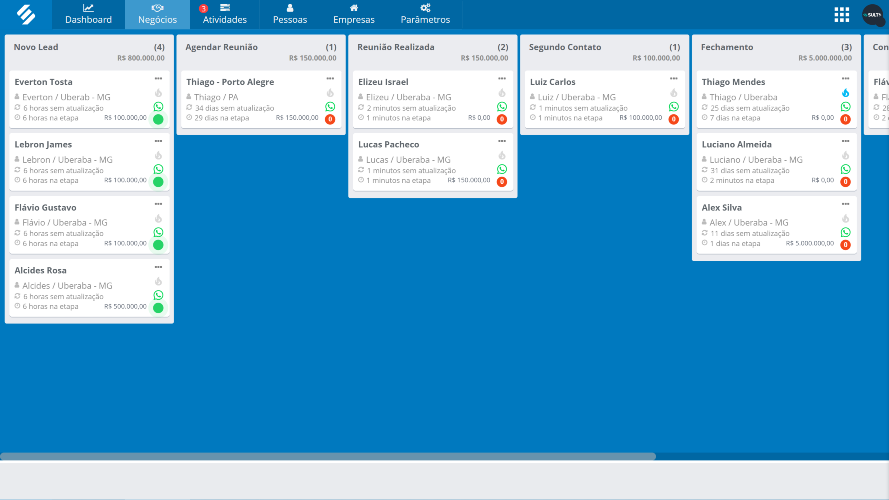Toggle the flame icon on Everton Tosta card

(158, 93)
